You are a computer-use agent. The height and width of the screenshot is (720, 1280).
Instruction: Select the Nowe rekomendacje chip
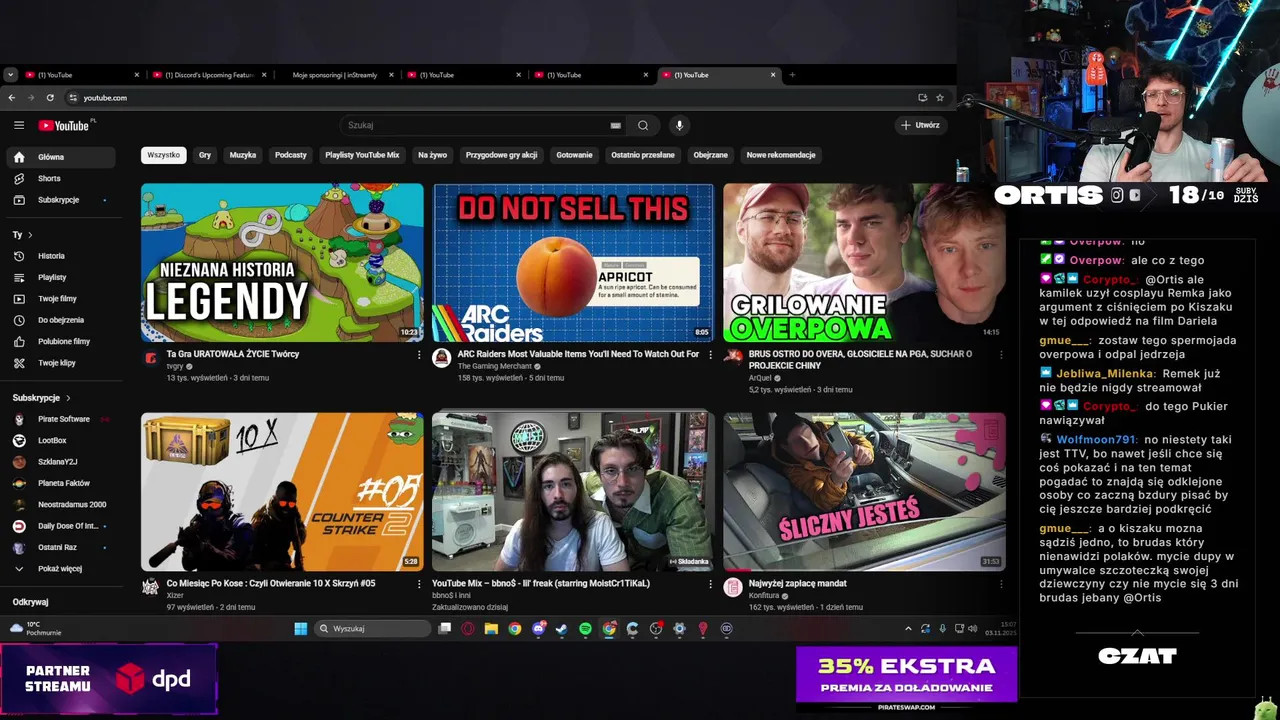pos(781,155)
